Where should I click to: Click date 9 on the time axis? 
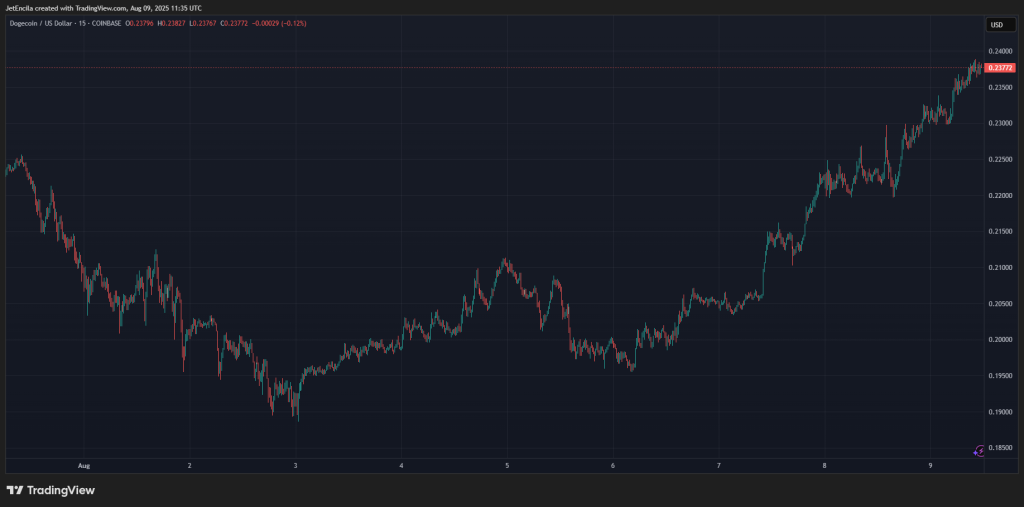tap(930, 466)
